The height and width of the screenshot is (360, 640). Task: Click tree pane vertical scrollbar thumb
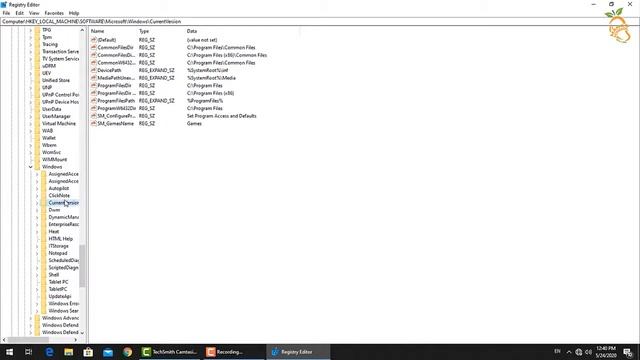click(x=82, y=266)
